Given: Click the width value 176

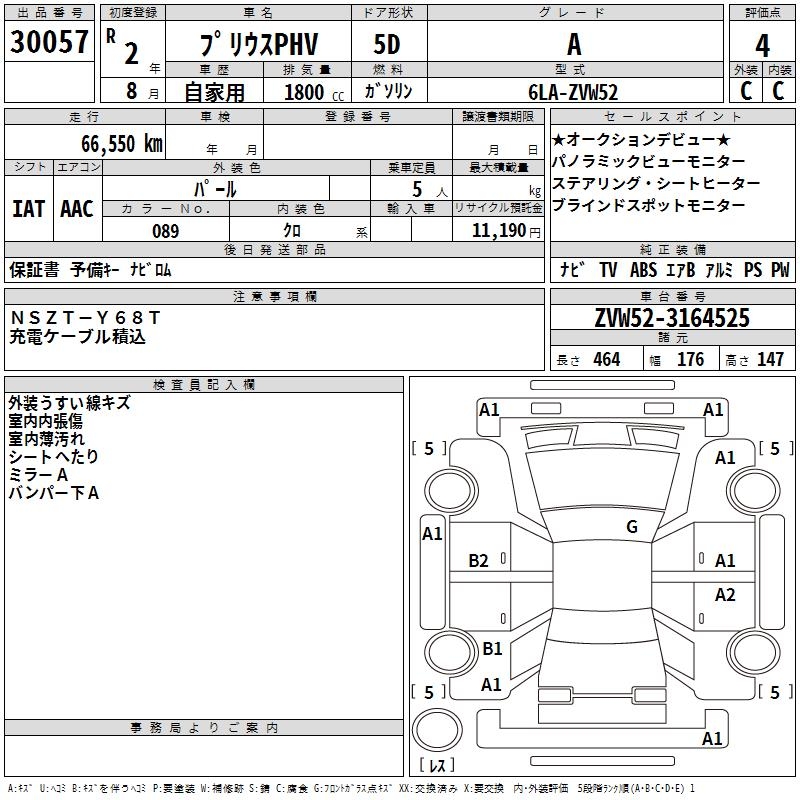Looking at the screenshot, I should (x=691, y=359).
